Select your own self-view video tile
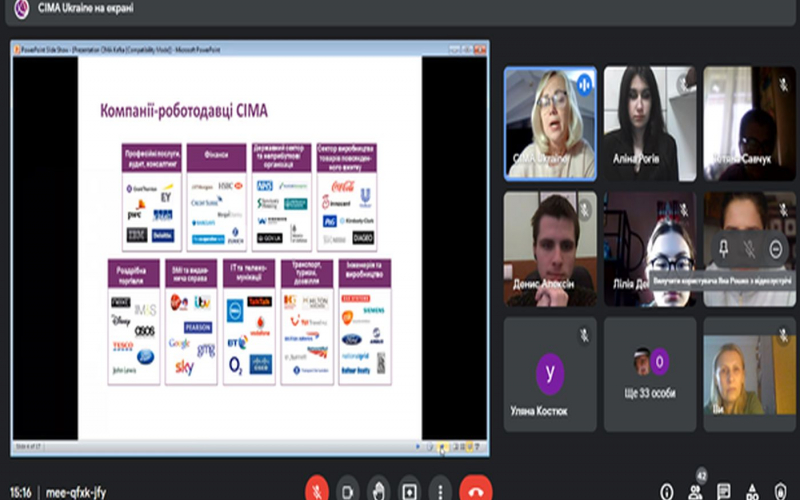Screen dimensions: 800x500 749,374
